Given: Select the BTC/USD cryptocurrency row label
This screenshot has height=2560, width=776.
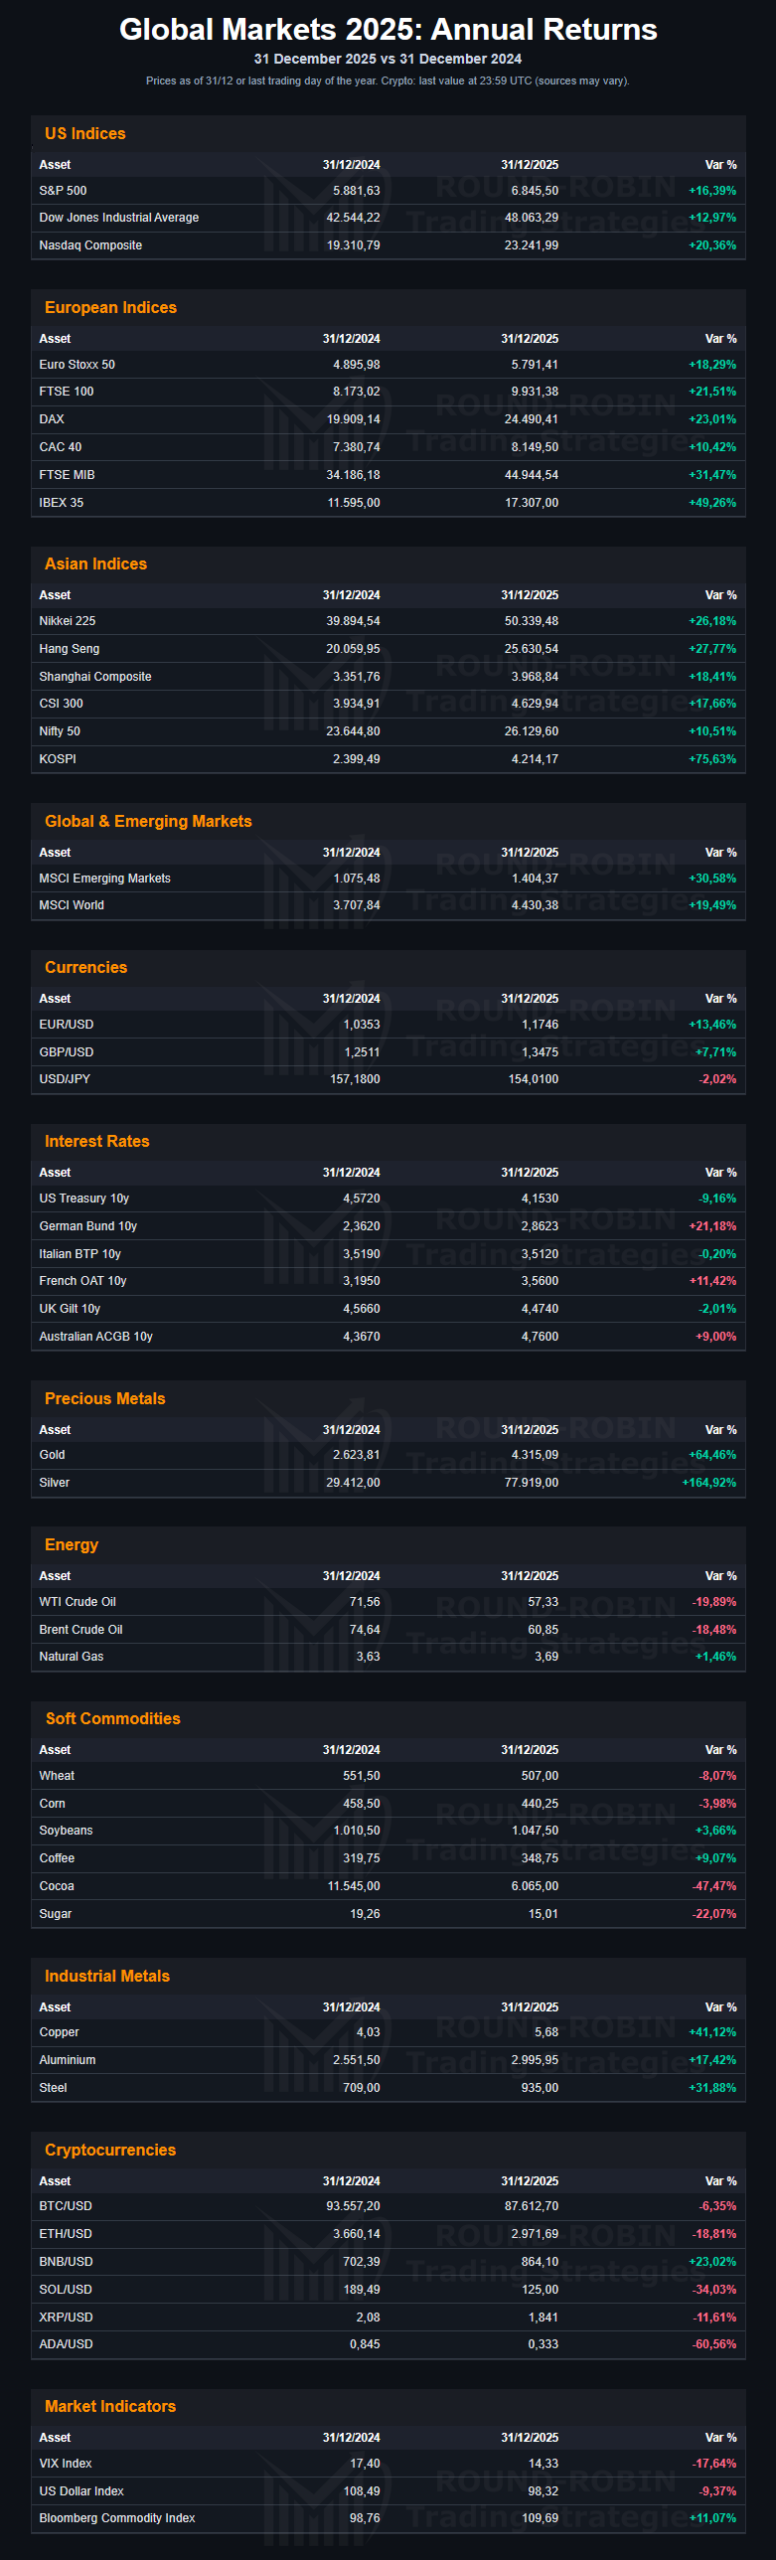Looking at the screenshot, I should click(66, 2207).
